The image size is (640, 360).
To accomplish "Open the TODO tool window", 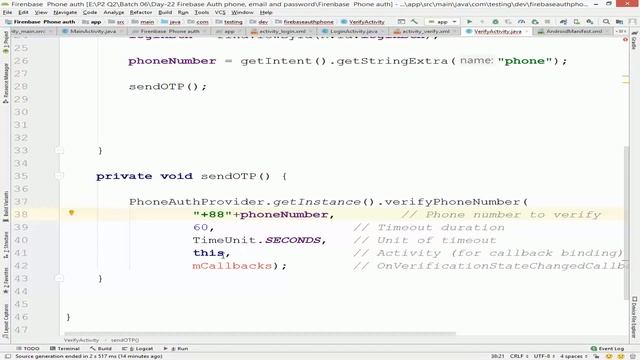I will point(27,349).
